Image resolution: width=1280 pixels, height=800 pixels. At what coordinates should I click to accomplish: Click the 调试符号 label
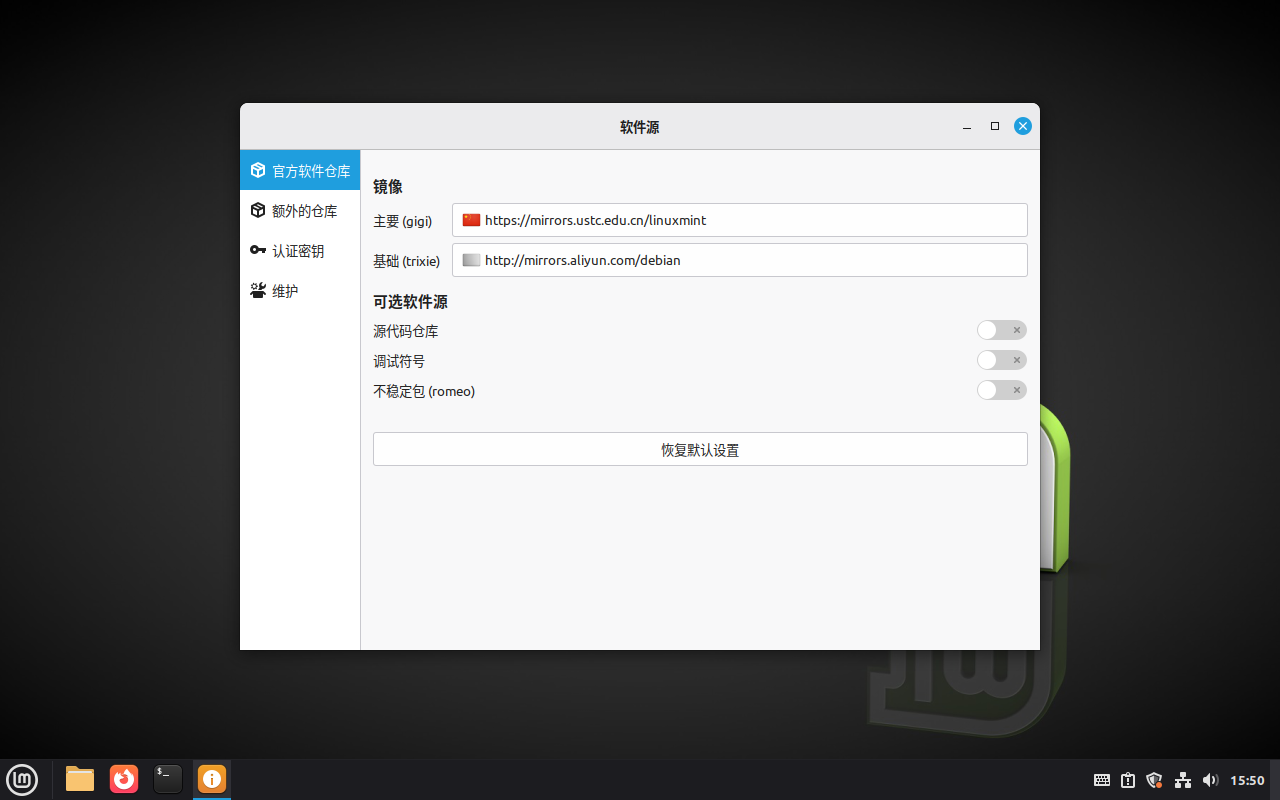click(x=399, y=361)
